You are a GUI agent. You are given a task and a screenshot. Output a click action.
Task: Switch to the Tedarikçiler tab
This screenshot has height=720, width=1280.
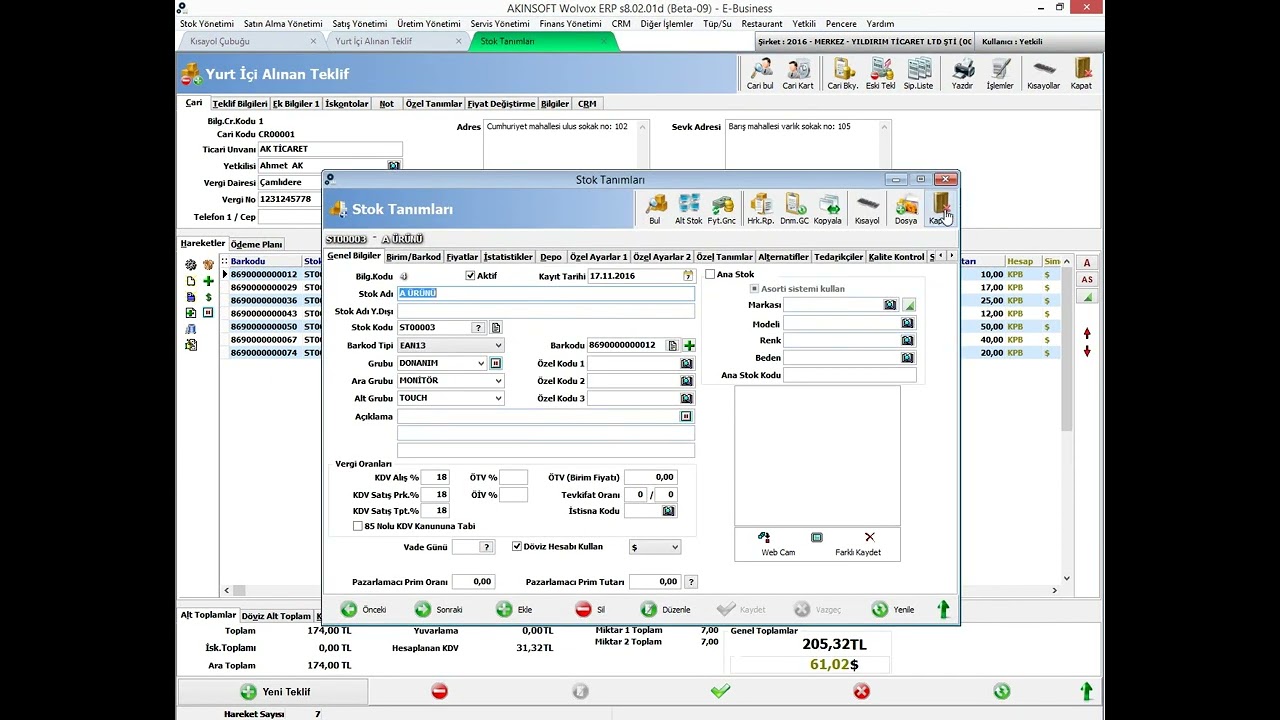(838, 257)
